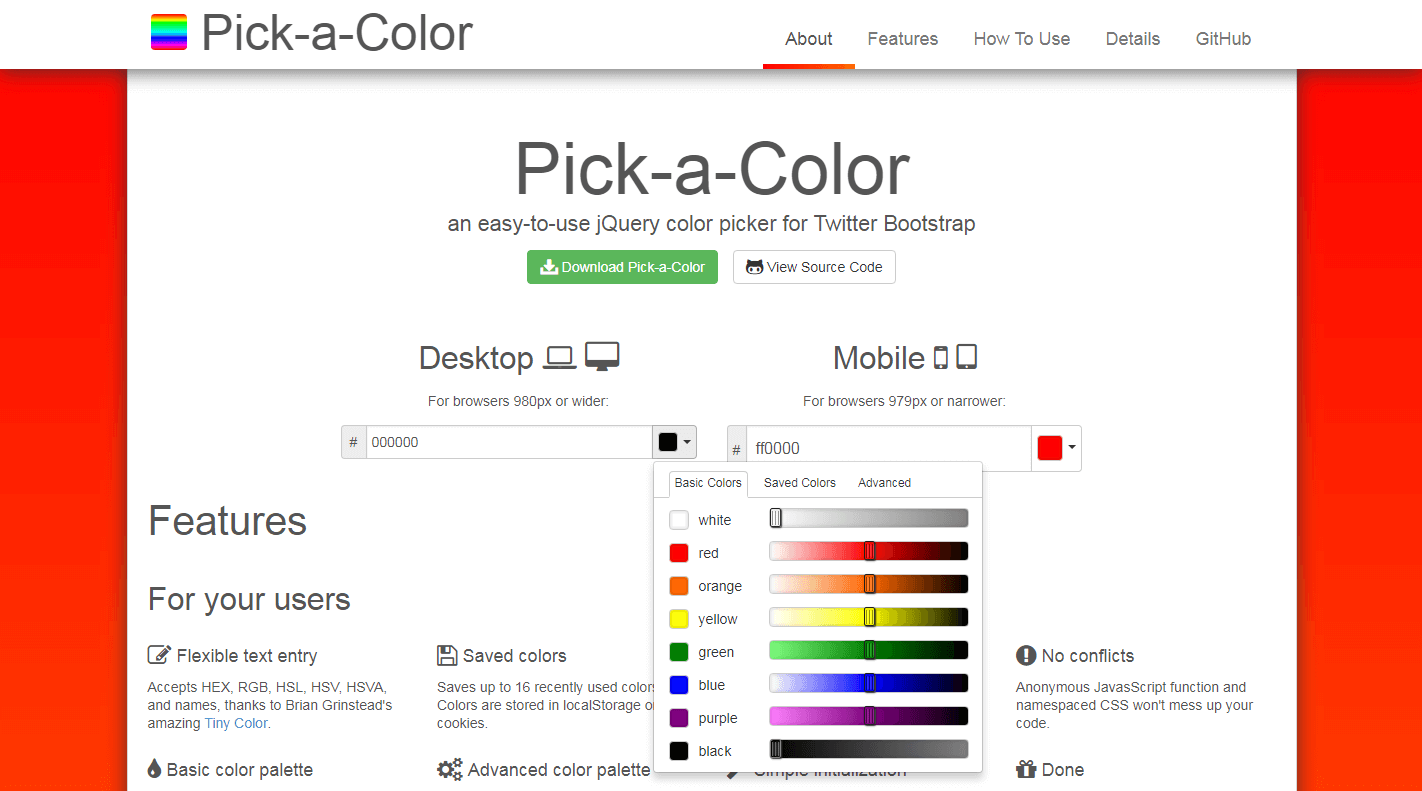The image size is (1422, 791).
Task: Switch to the Basic Colors tab
Action: pyautogui.click(x=708, y=483)
